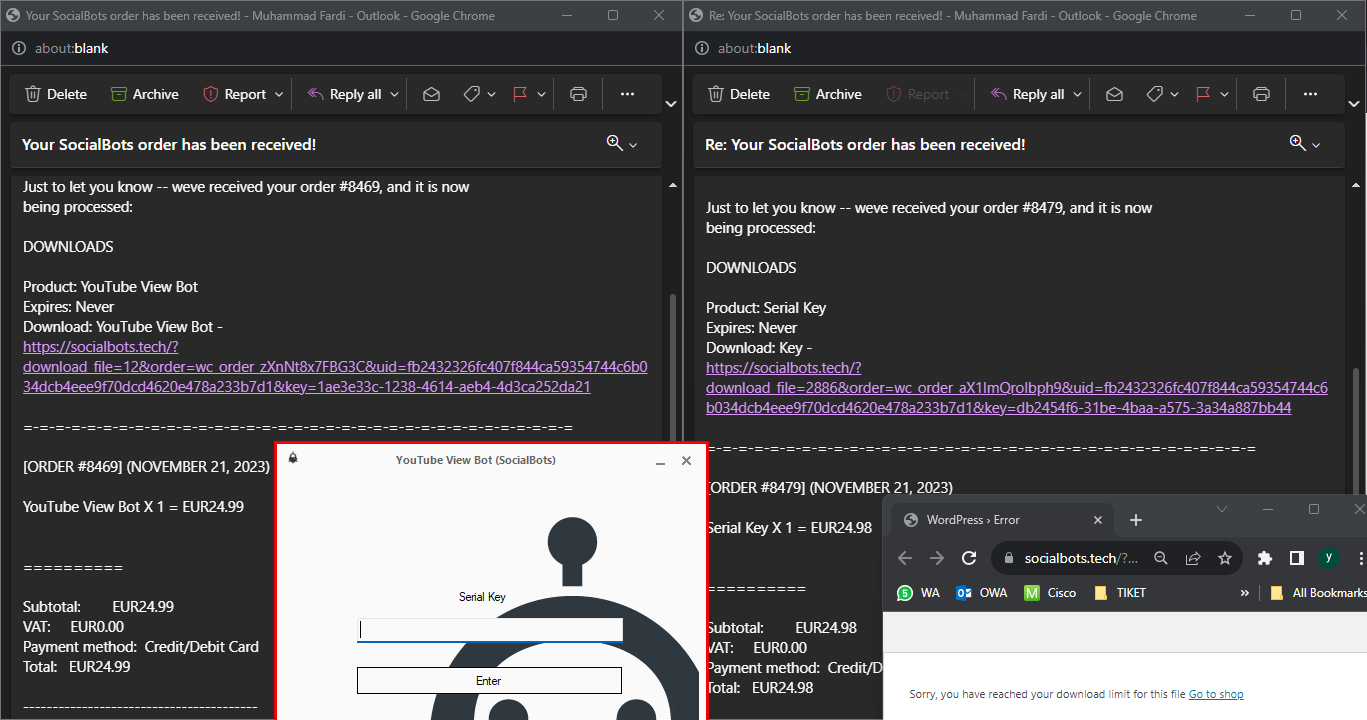Expand the toolbar overflow chevron in left window

click(x=670, y=103)
